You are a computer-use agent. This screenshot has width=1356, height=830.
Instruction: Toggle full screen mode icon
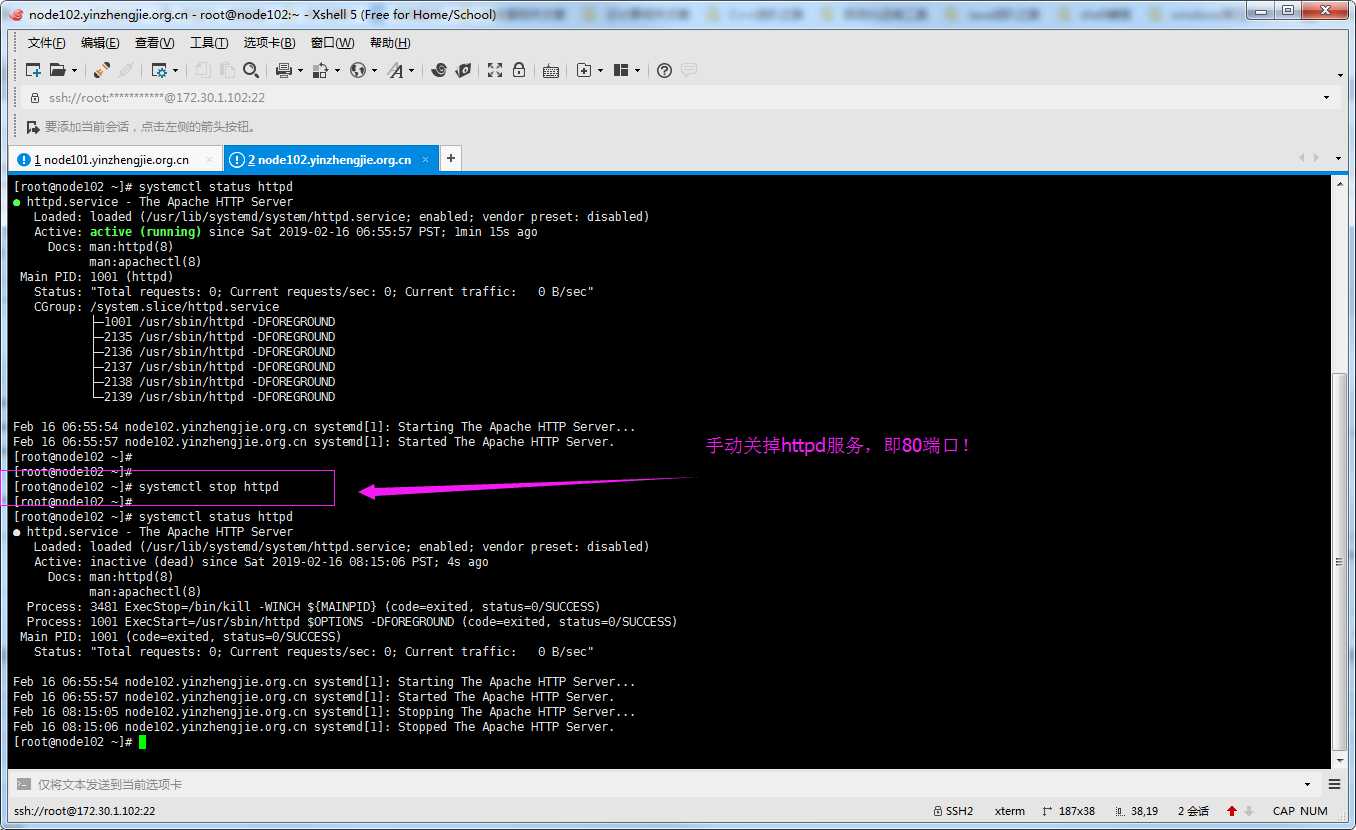495,70
